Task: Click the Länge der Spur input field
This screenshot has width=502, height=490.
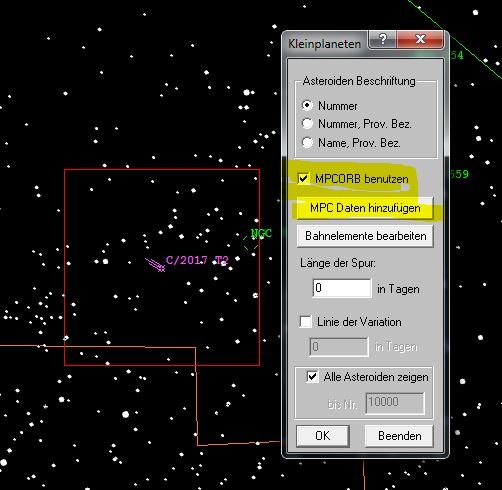Action: 342,288
